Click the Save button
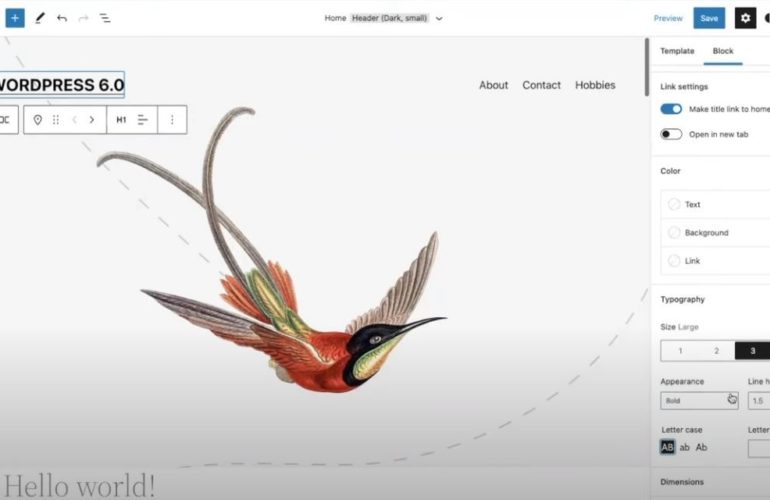This screenshot has width=770, height=500. [x=709, y=18]
